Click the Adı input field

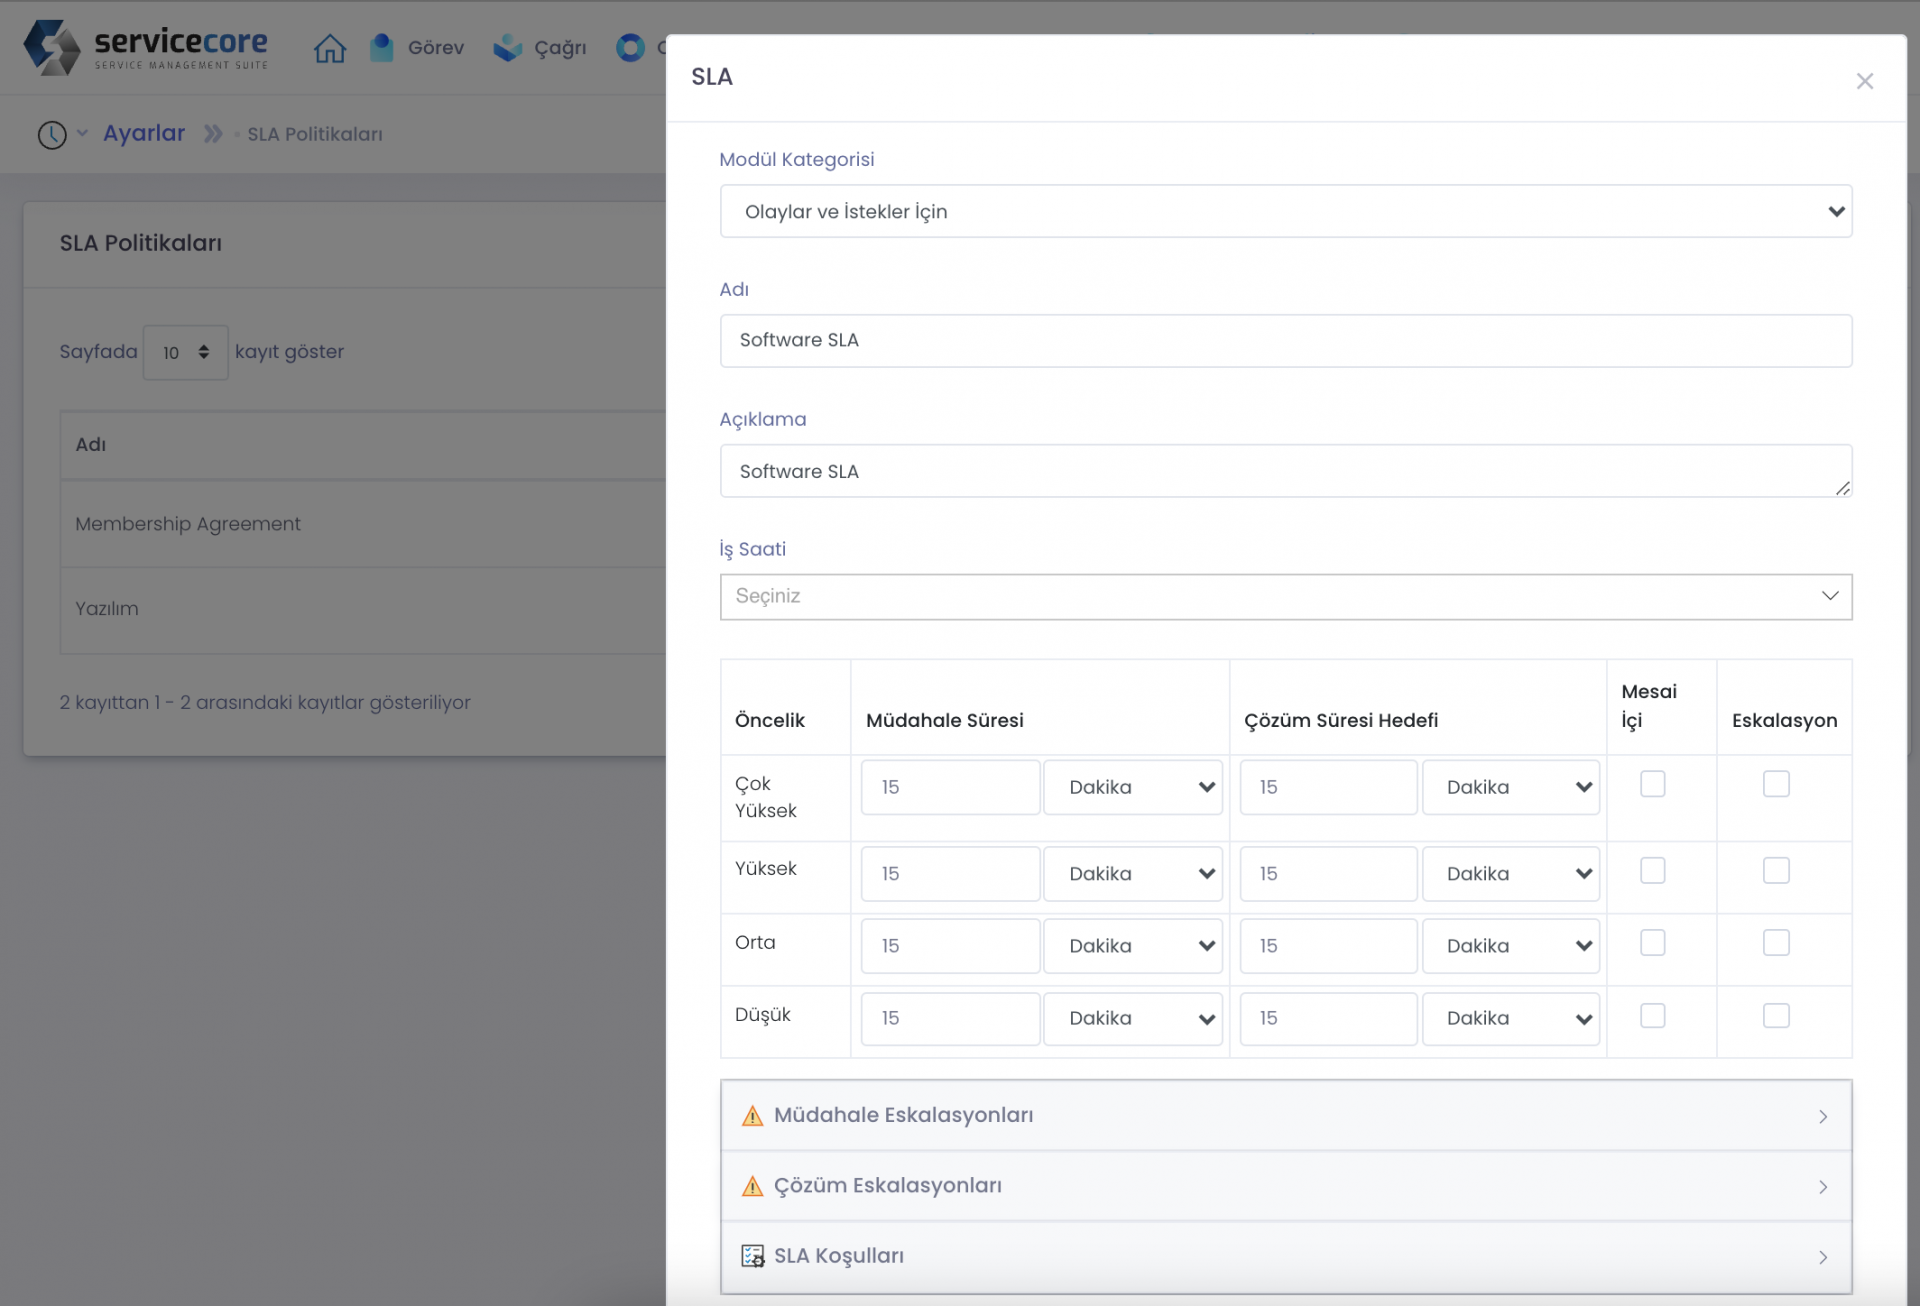[x=1285, y=341]
